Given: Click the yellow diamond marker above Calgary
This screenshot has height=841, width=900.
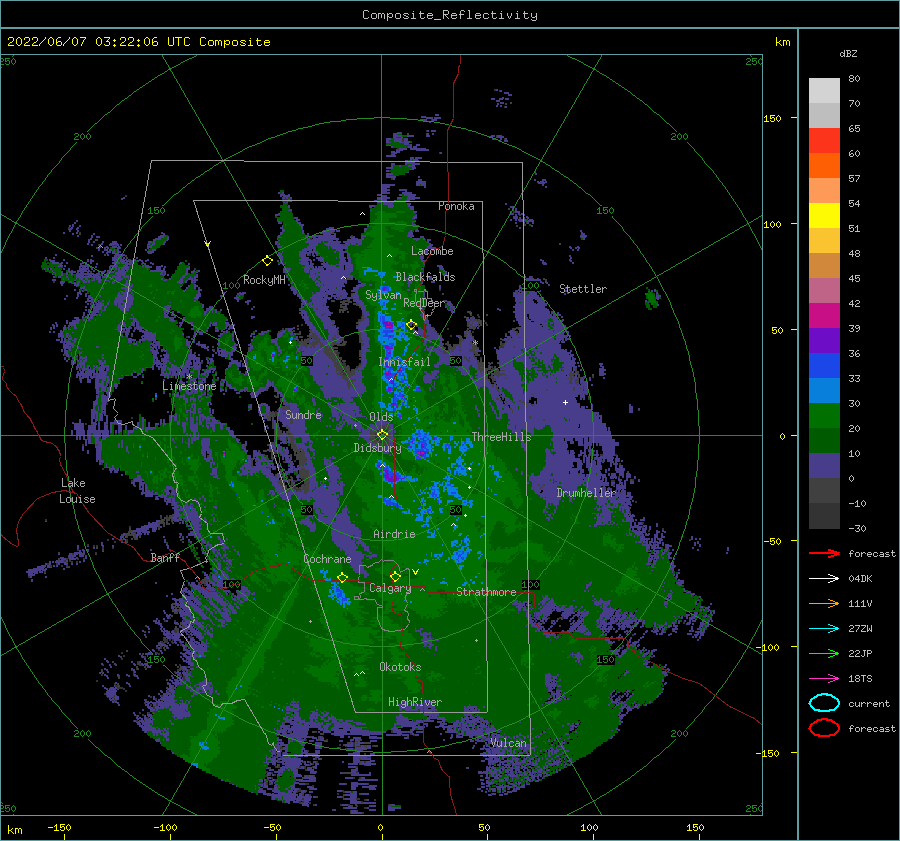Looking at the screenshot, I should click(x=395, y=576).
